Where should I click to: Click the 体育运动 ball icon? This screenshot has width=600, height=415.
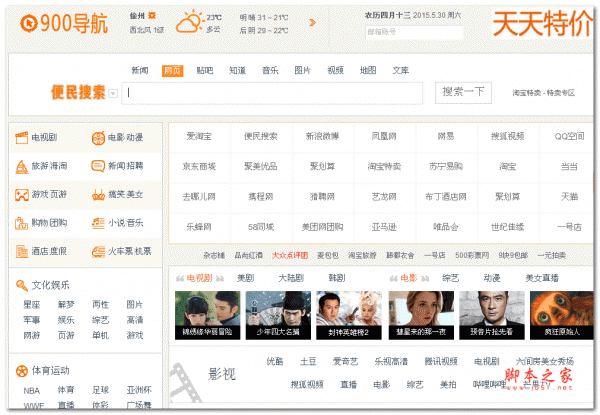tap(22, 371)
